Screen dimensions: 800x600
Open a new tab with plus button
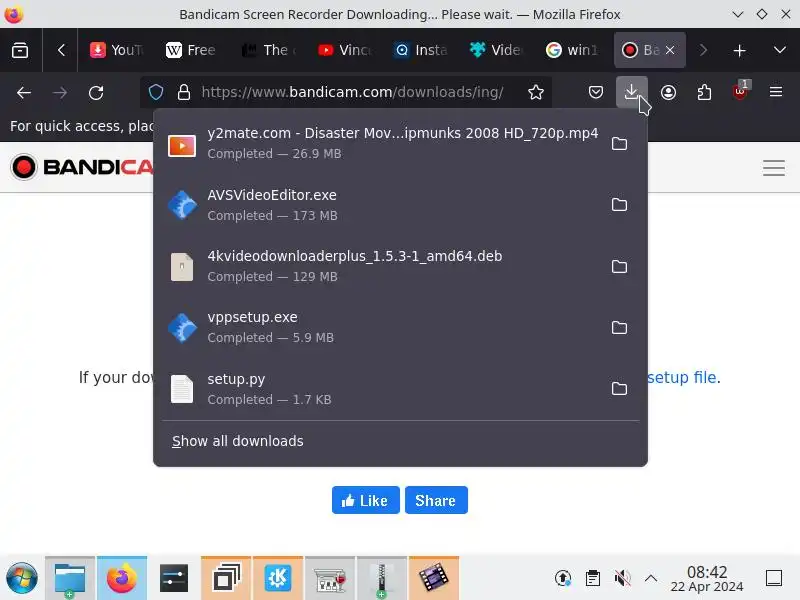(739, 50)
